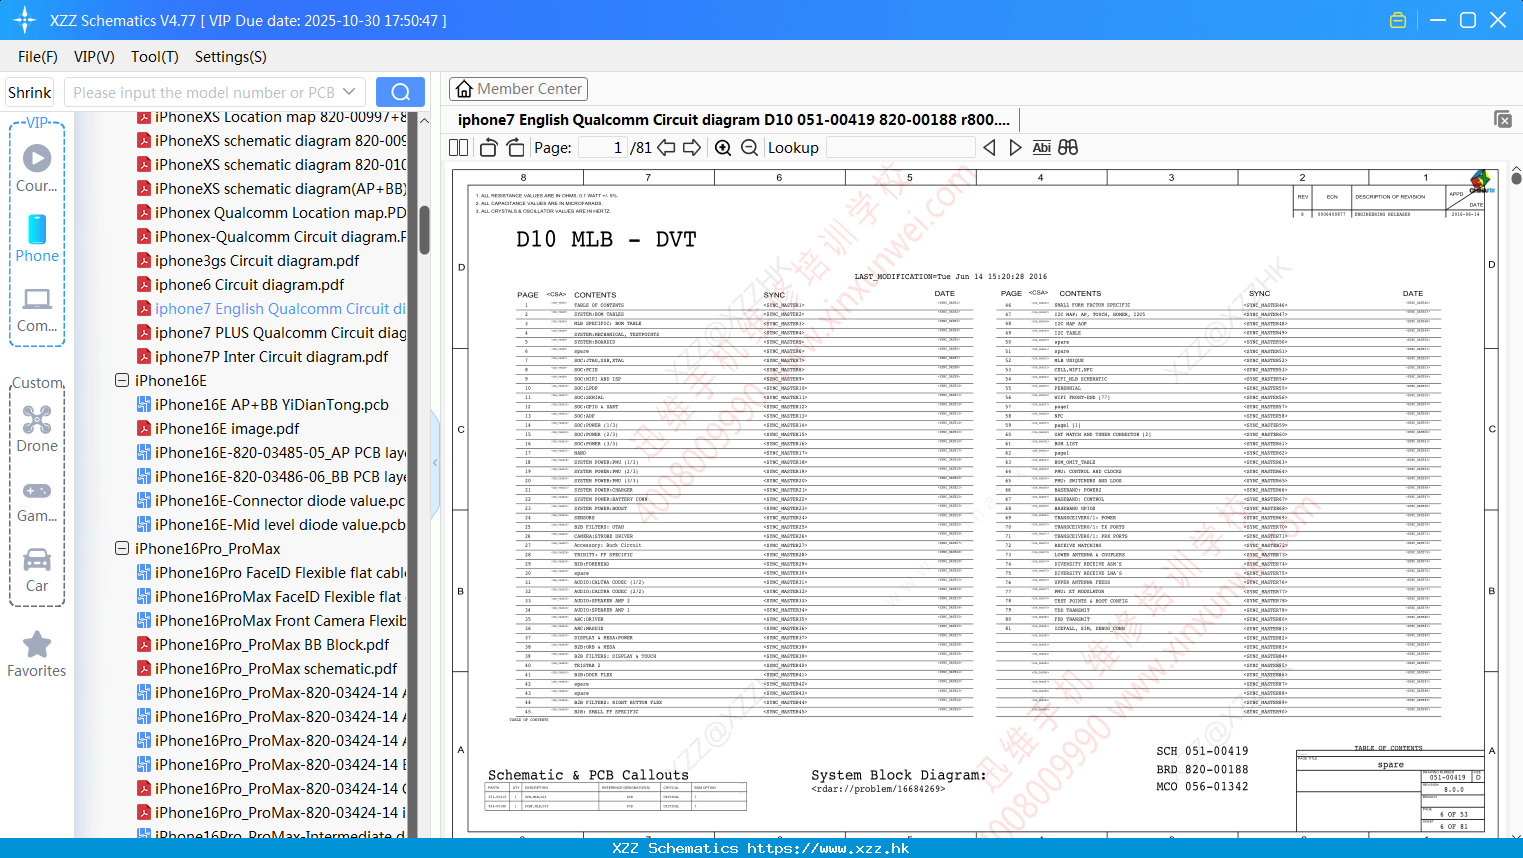This screenshot has width=1523, height=858.
Task: Zoom out of the schematic
Action: tap(749, 148)
